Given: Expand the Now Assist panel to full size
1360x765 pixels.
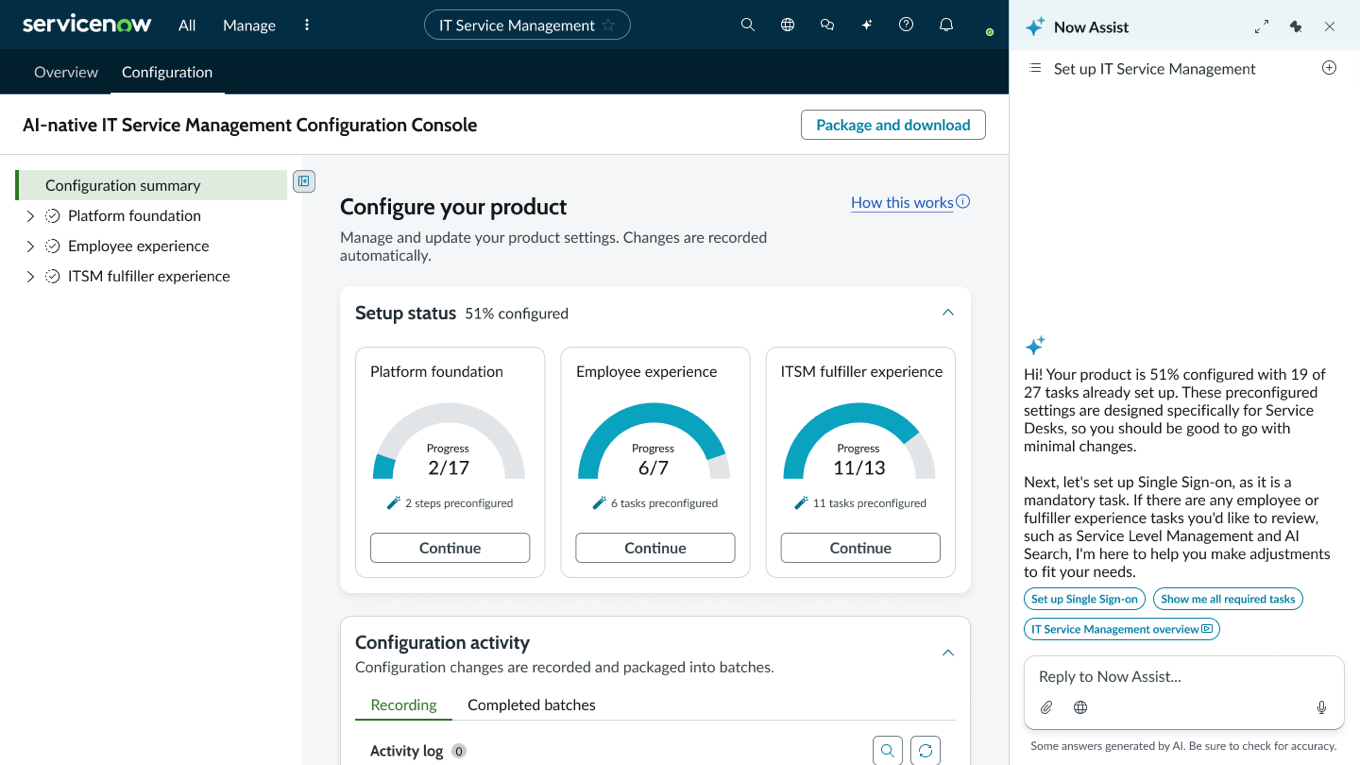Looking at the screenshot, I should (x=1262, y=27).
